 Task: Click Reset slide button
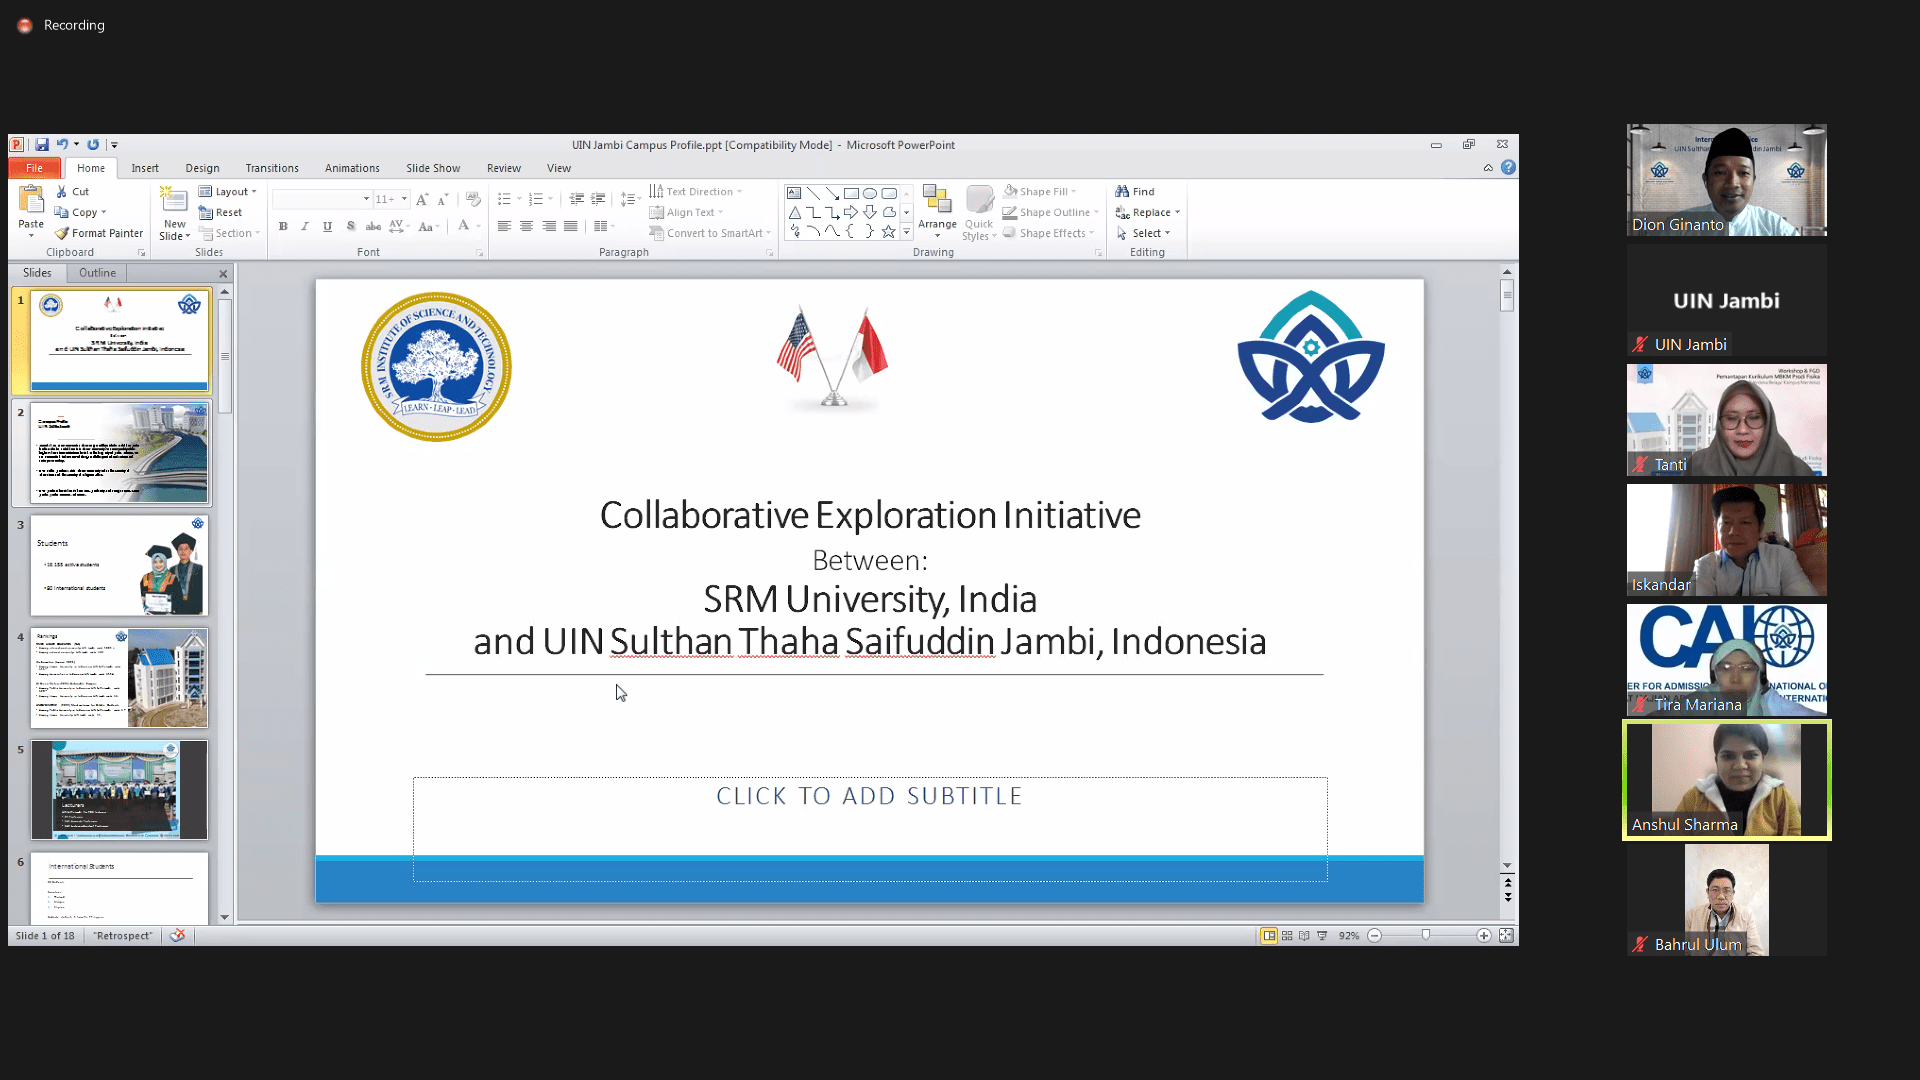pyautogui.click(x=220, y=212)
